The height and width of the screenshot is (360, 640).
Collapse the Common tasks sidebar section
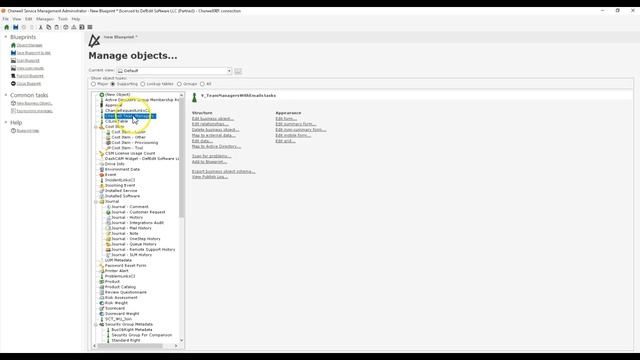pyautogui.click(x=6, y=95)
